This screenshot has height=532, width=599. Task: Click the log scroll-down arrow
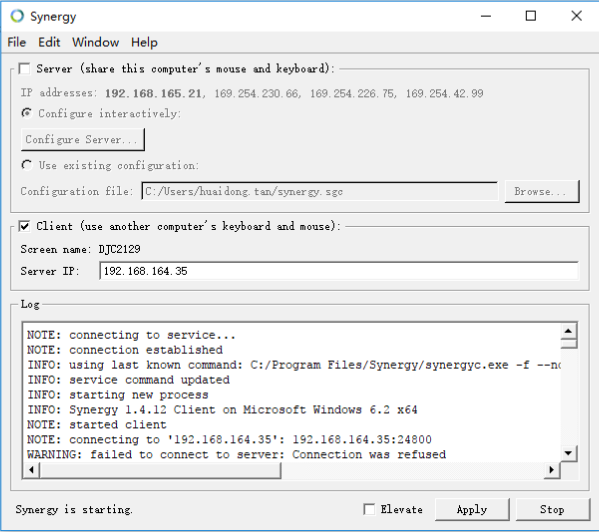568,453
